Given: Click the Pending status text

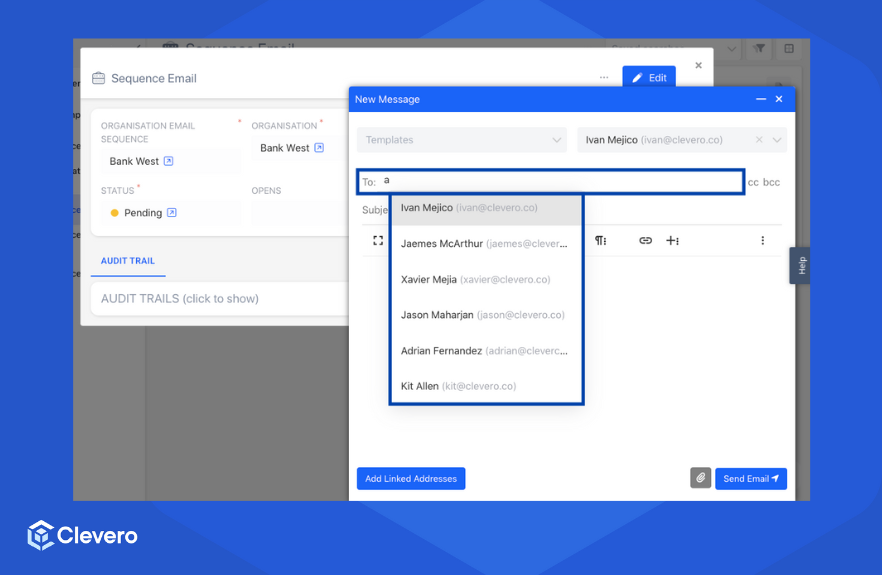Looking at the screenshot, I should coord(143,213).
